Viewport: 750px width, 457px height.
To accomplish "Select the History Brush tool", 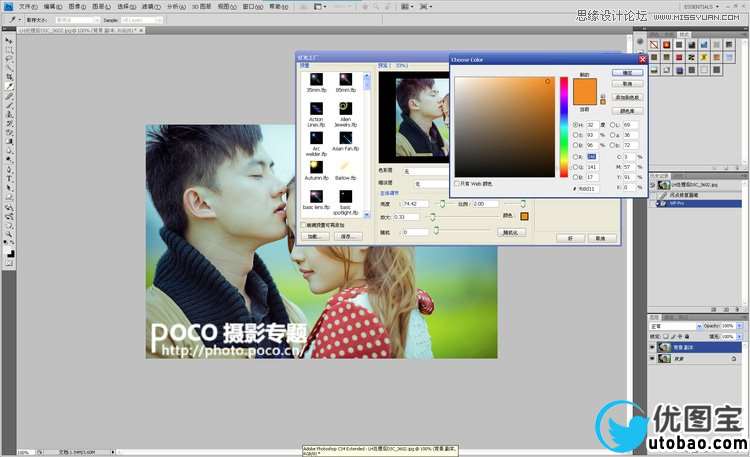I will pyautogui.click(x=9, y=123).
